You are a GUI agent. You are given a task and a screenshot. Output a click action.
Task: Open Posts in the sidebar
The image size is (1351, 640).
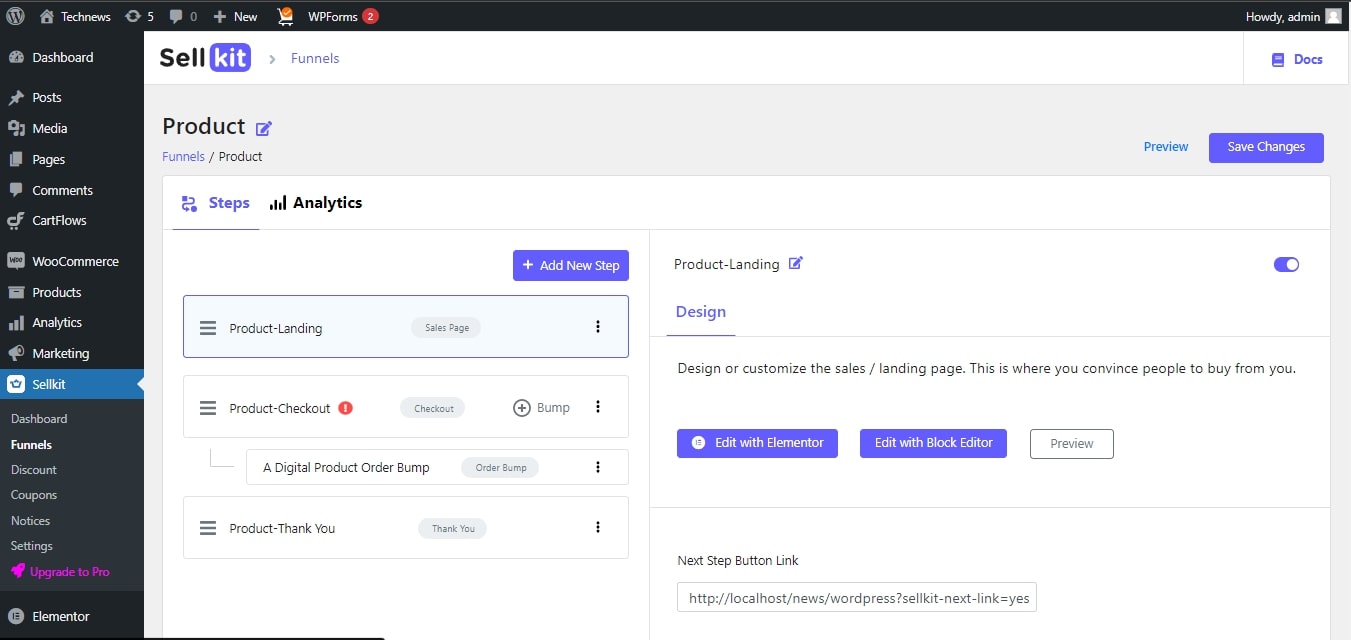(72, 98)
